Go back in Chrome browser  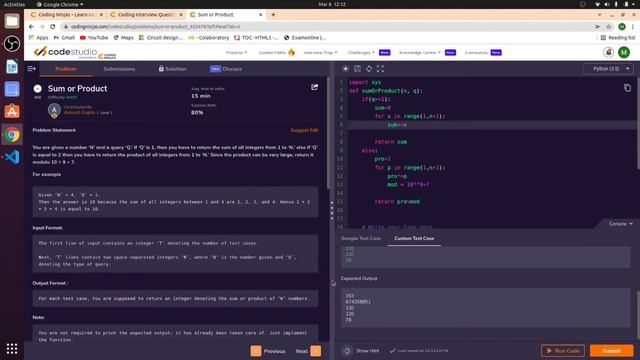31,27
